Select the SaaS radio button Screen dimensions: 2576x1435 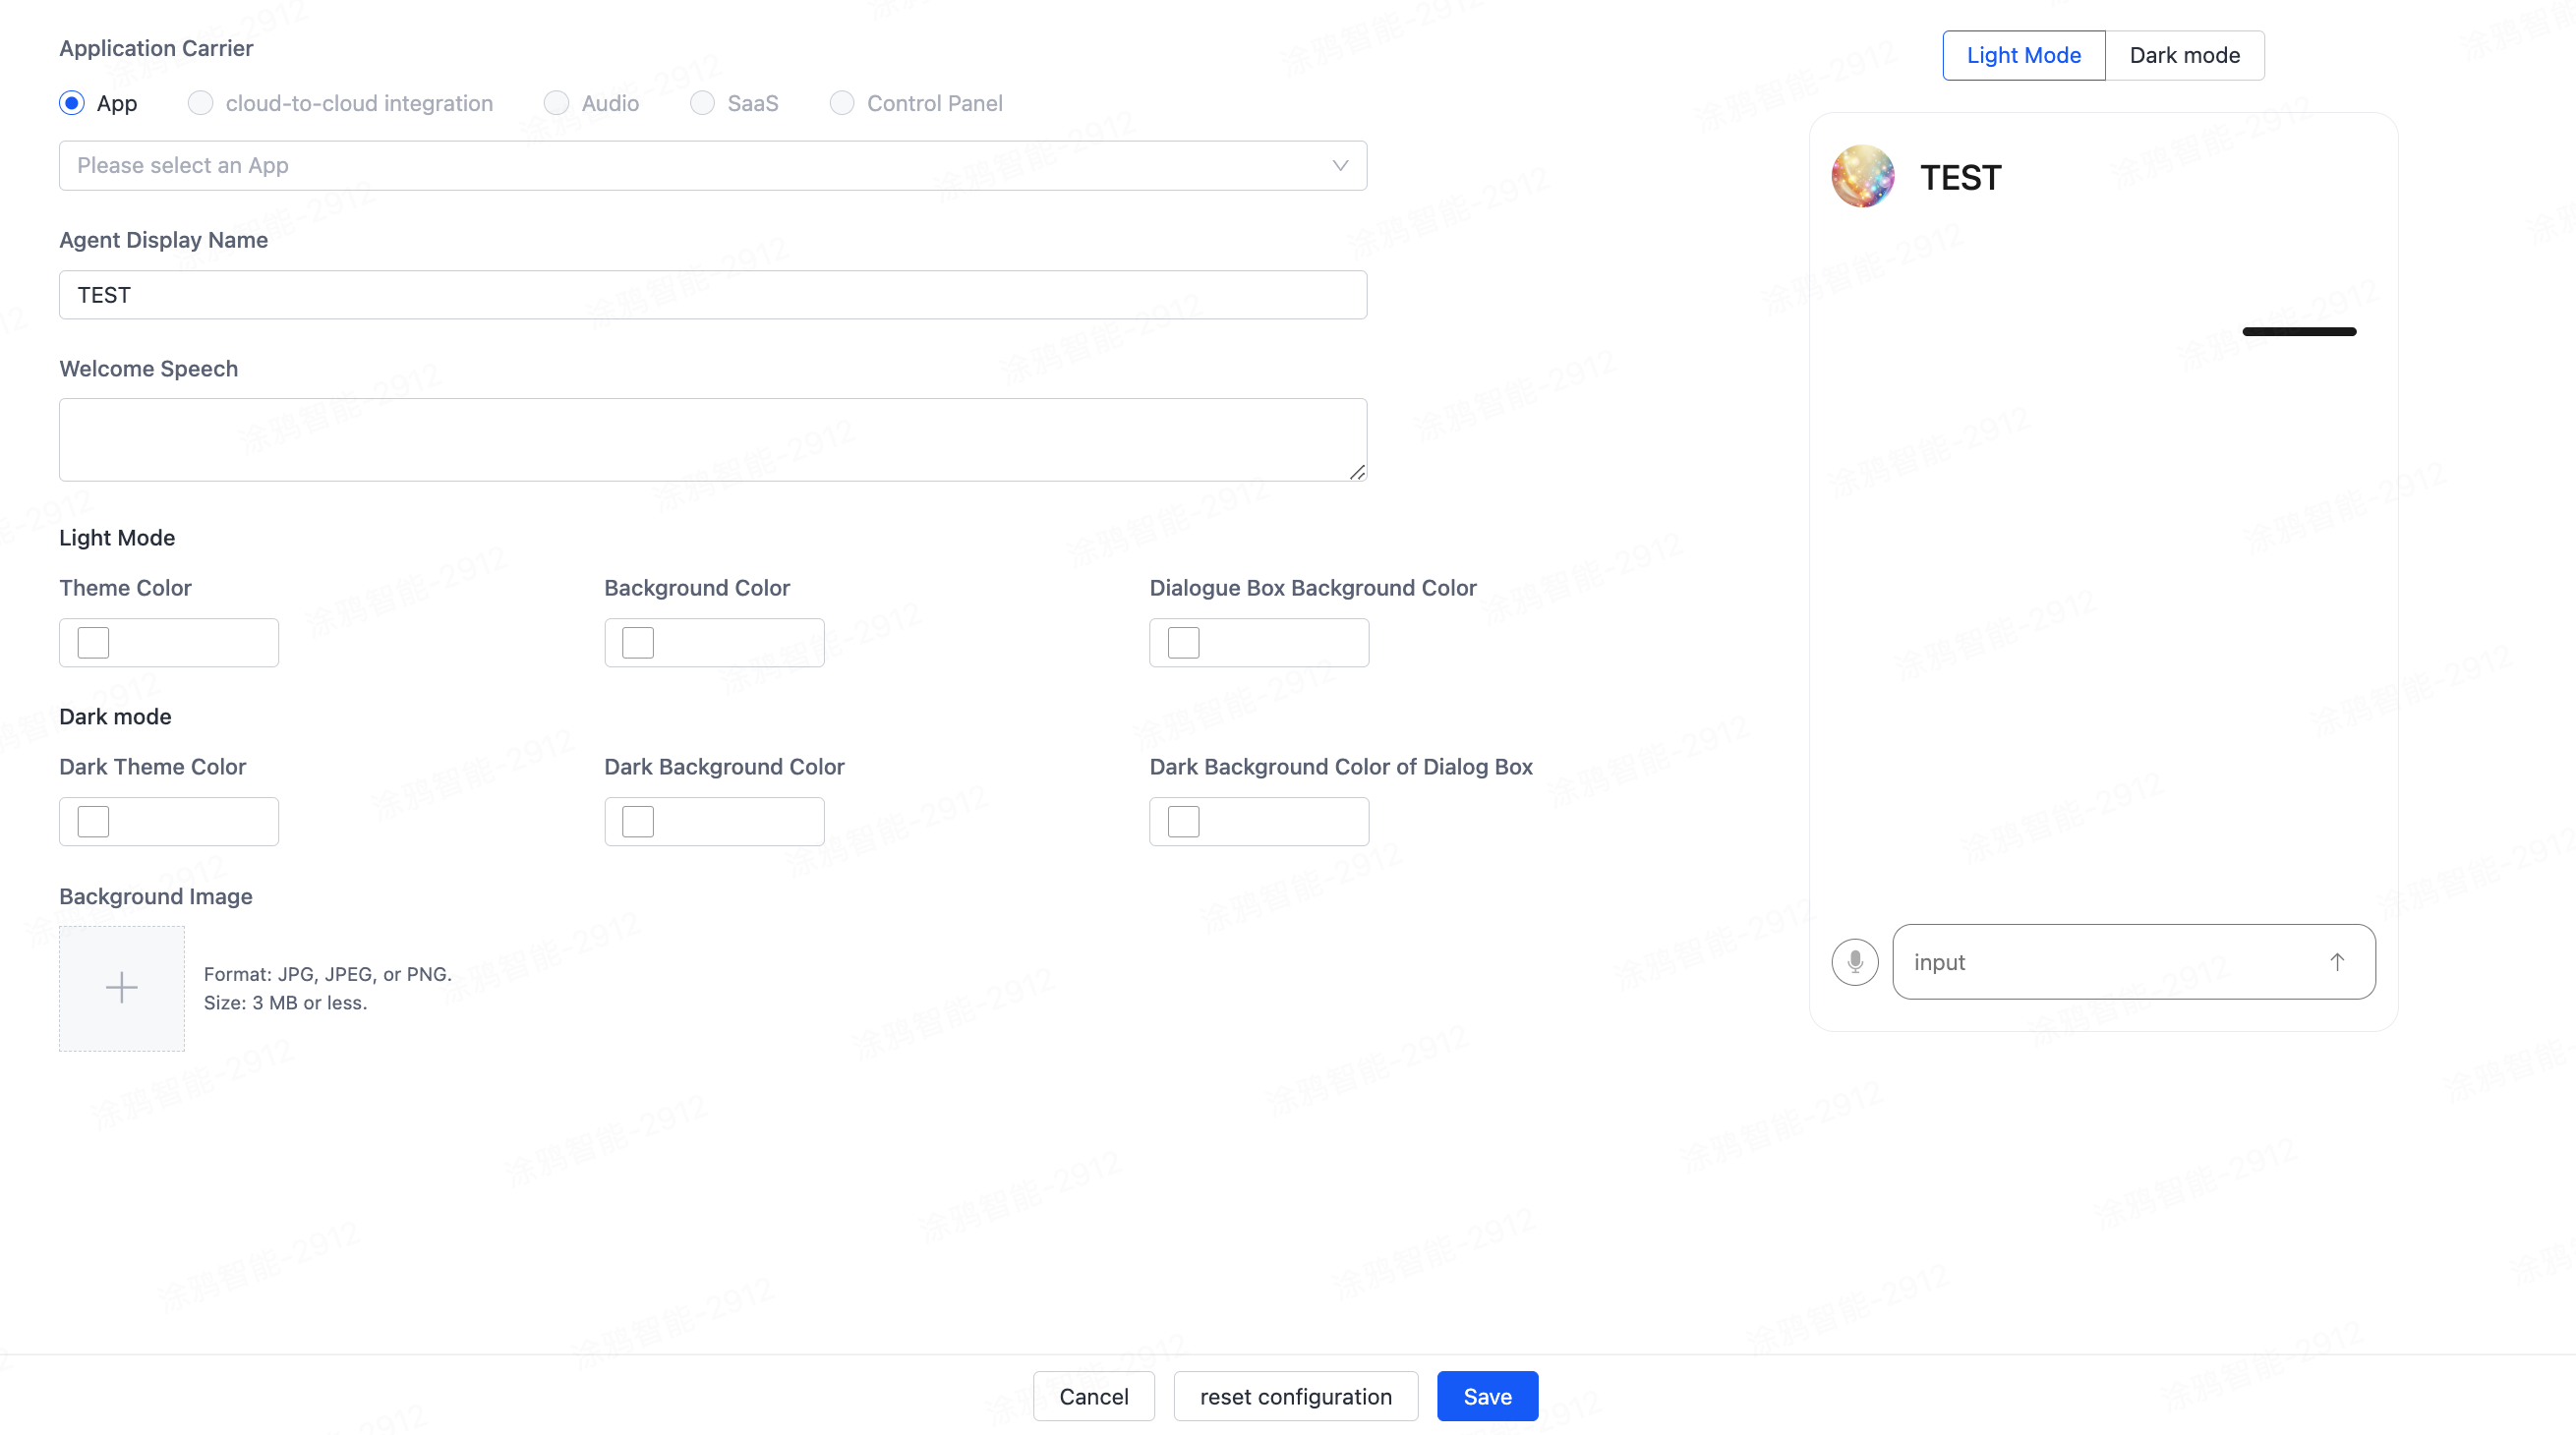click(701, 102)
